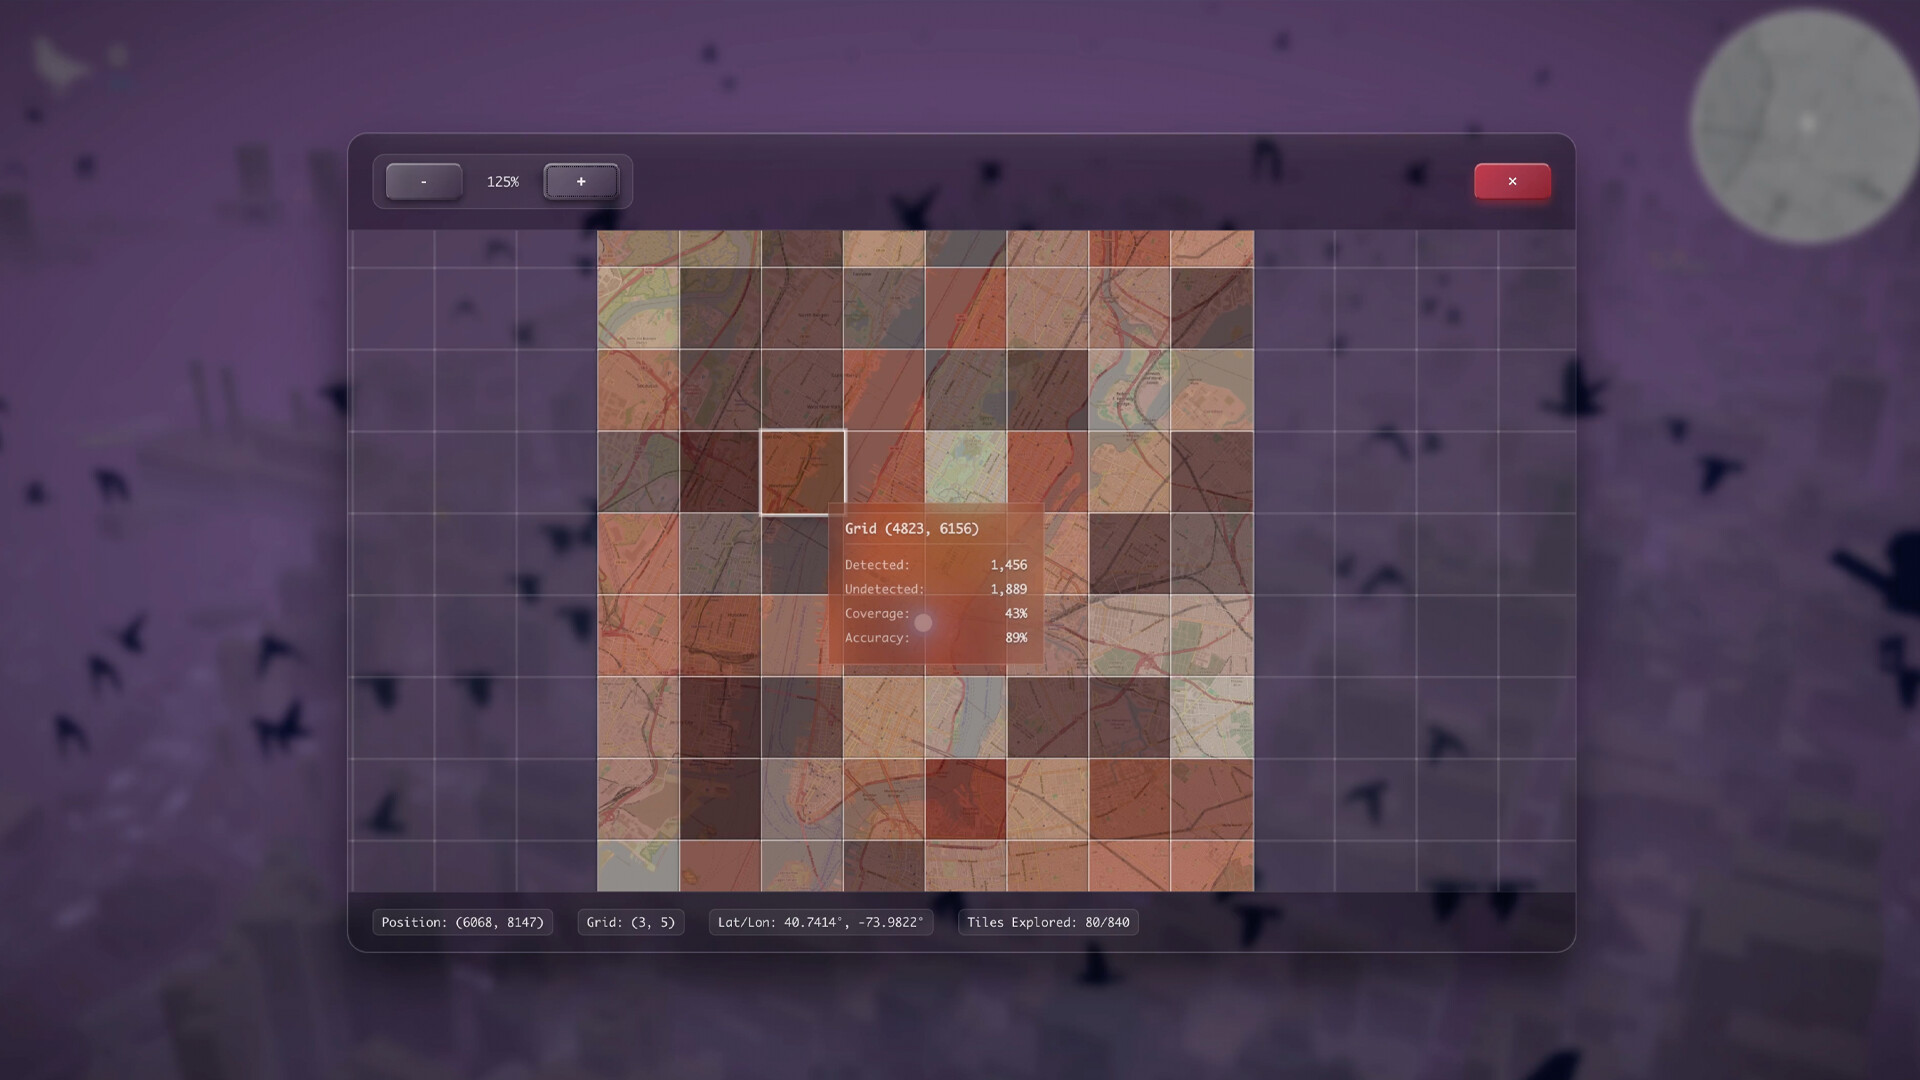This screenshot has height=1080, width=1920.
Task: Click the Undetected: 1,889 value
Action: coord(1009,589)
